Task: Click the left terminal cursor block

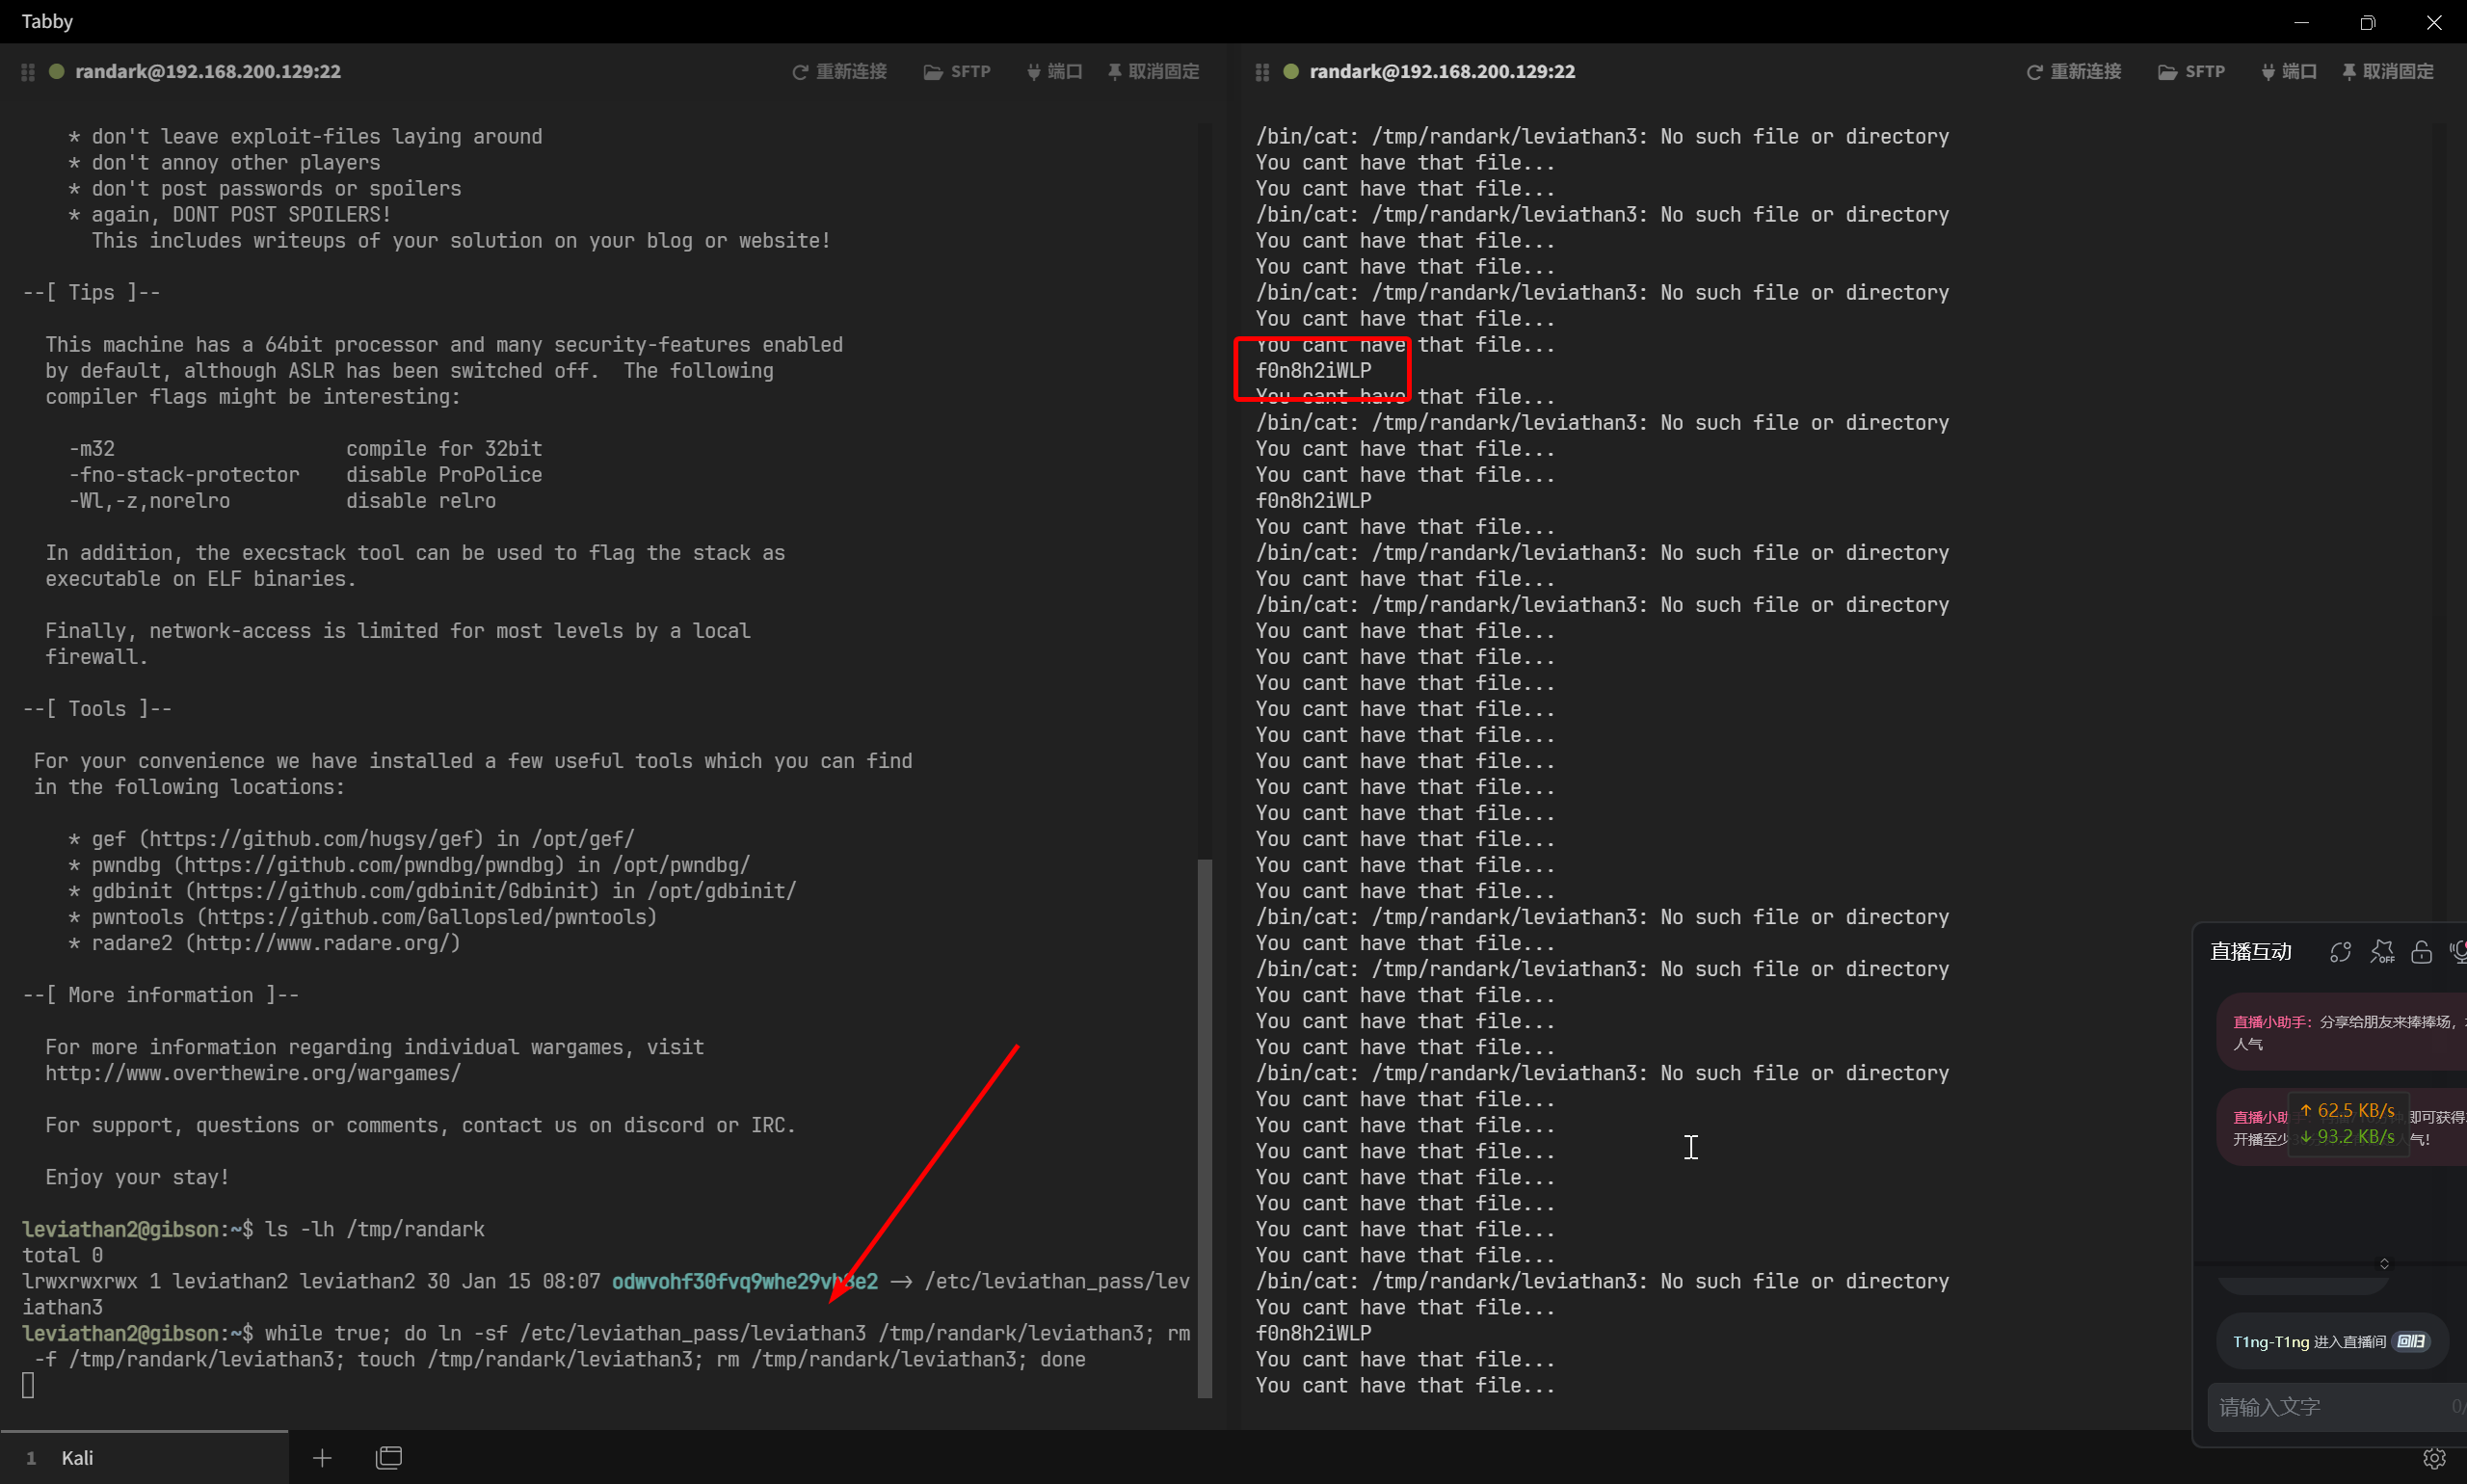Action: (x=28, y=1385)
